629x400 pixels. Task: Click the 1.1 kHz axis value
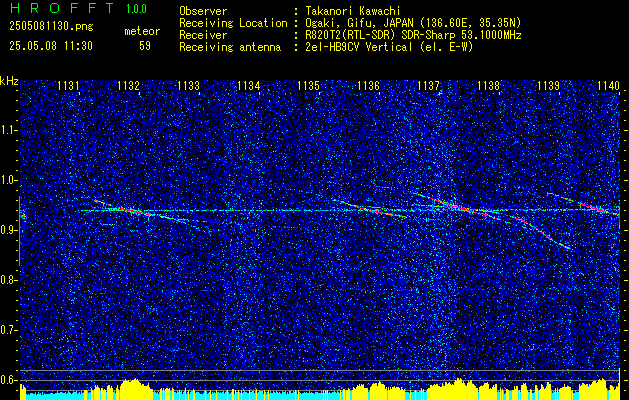[x=8, y=130]
